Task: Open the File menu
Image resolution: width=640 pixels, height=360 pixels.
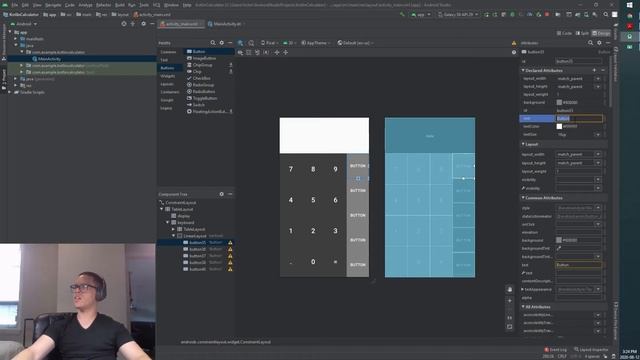Action: [x=15, y=5]
